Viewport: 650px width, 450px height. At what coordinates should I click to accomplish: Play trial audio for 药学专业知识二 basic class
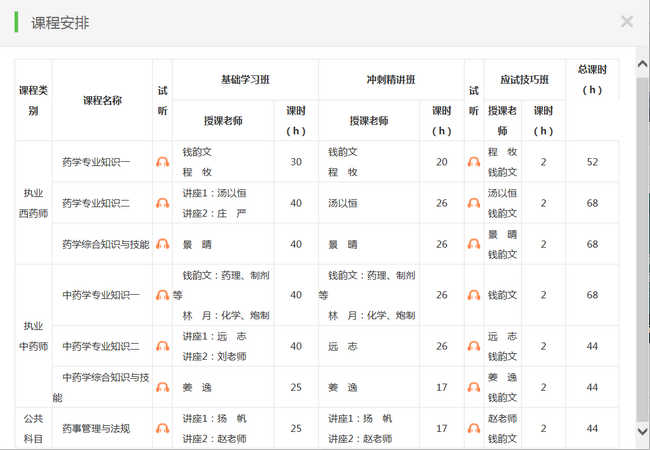162,203
